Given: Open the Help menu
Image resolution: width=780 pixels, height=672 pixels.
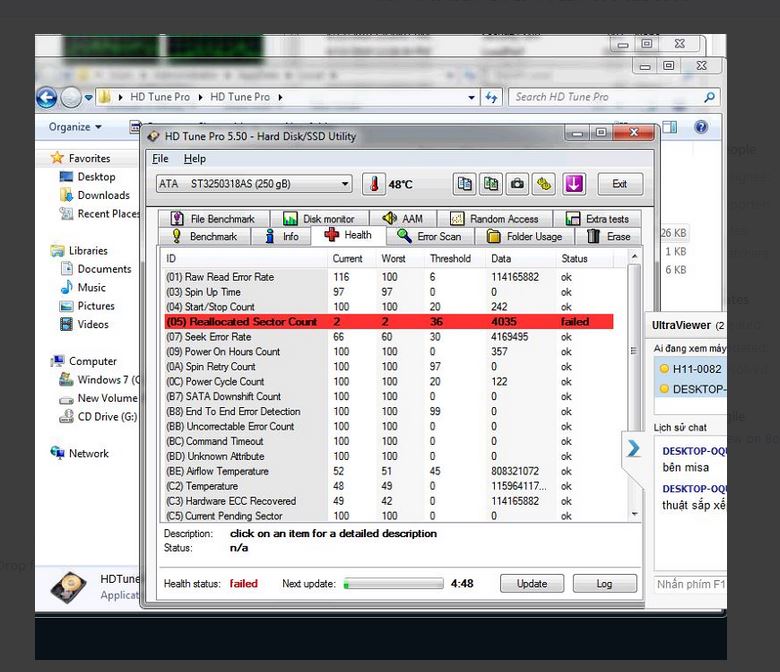Looking at the screenshot, I should tap(195, 159).
